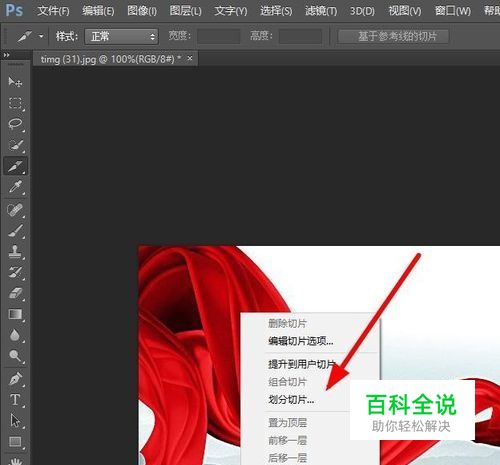Open the 图像(I) menu
The height and width of the screenshot is (465, 500).
[x=142, y=11]
